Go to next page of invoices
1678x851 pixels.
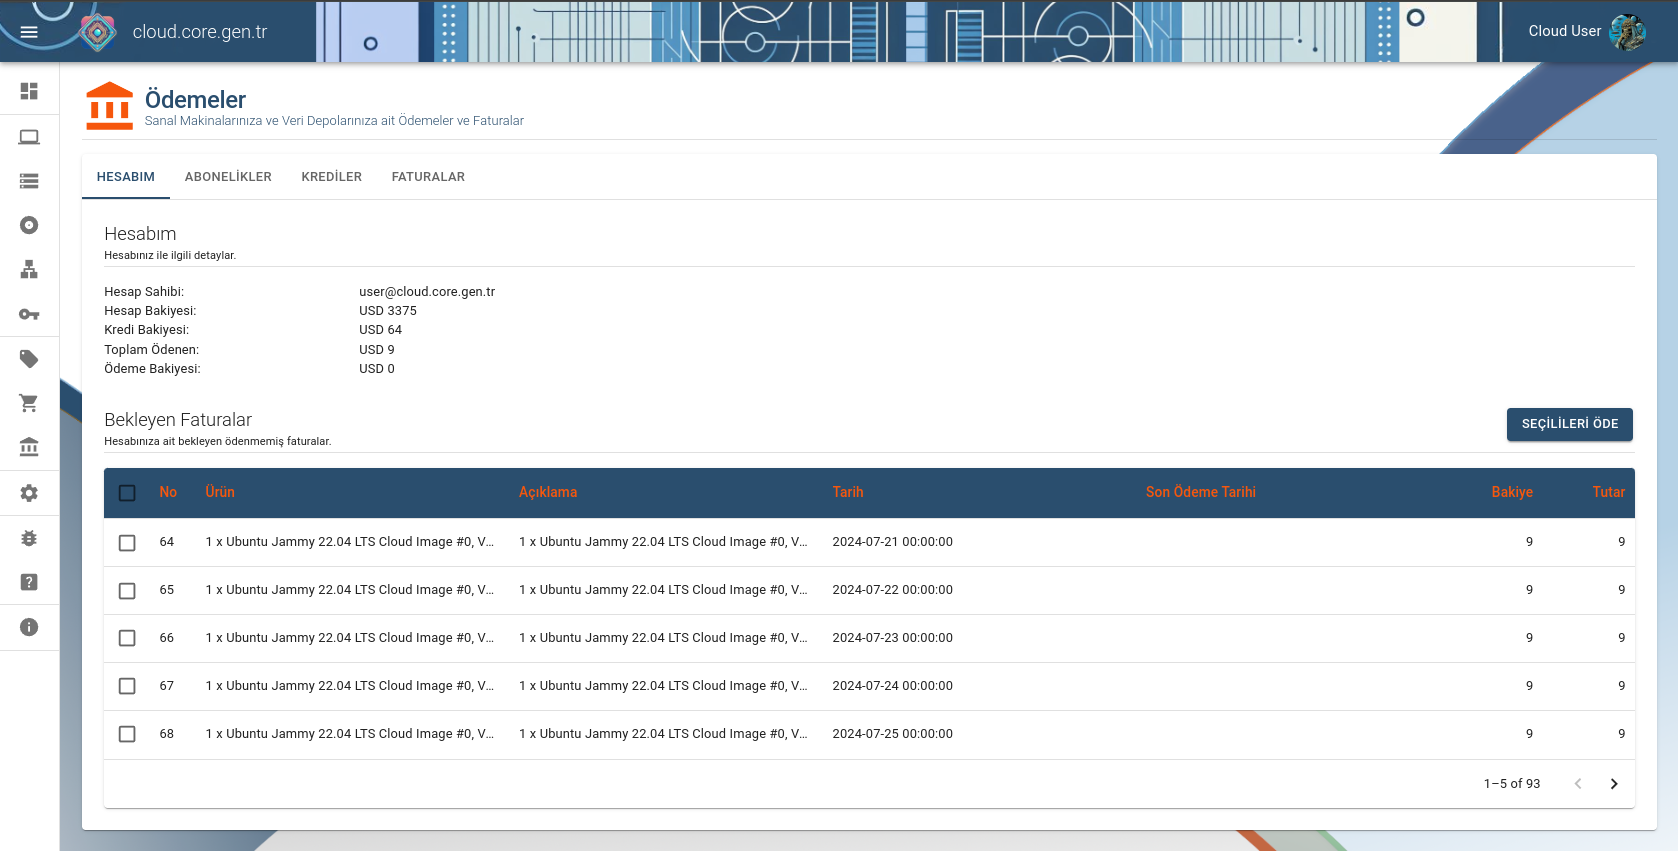[1613, 784]
